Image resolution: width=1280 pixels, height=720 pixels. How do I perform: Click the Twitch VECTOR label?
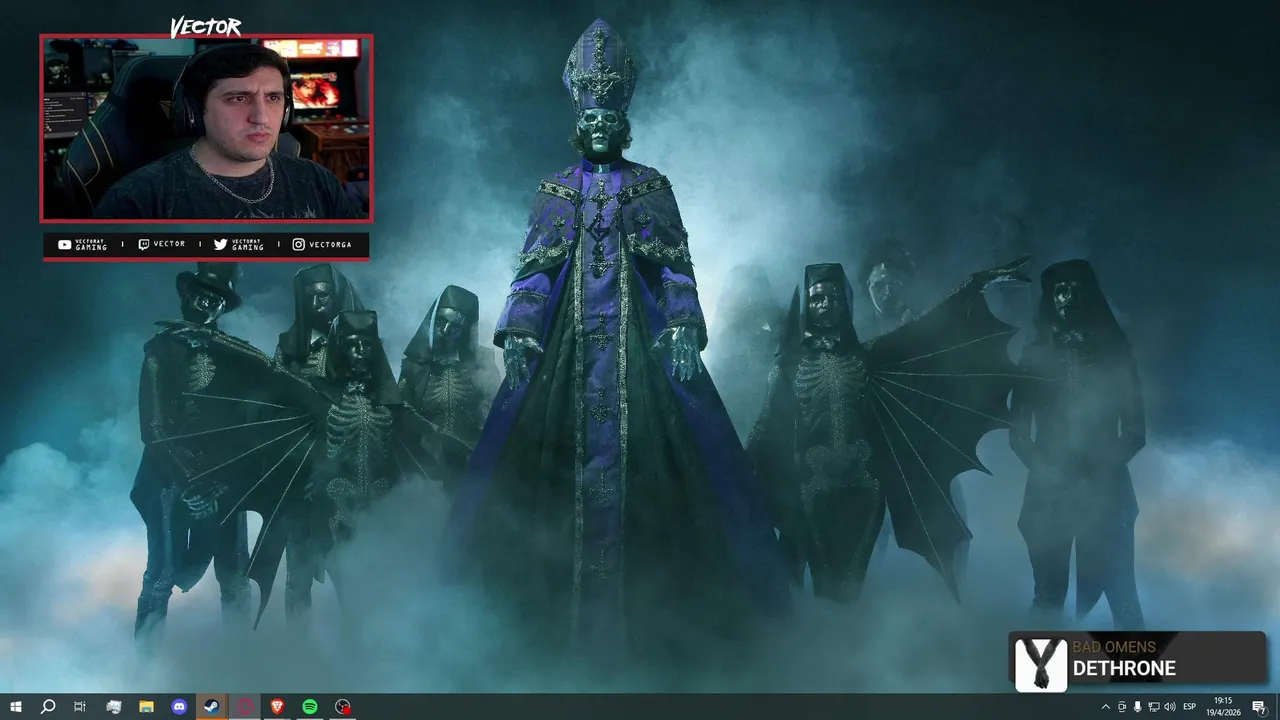pyautogui.click(x=161, y=245)
